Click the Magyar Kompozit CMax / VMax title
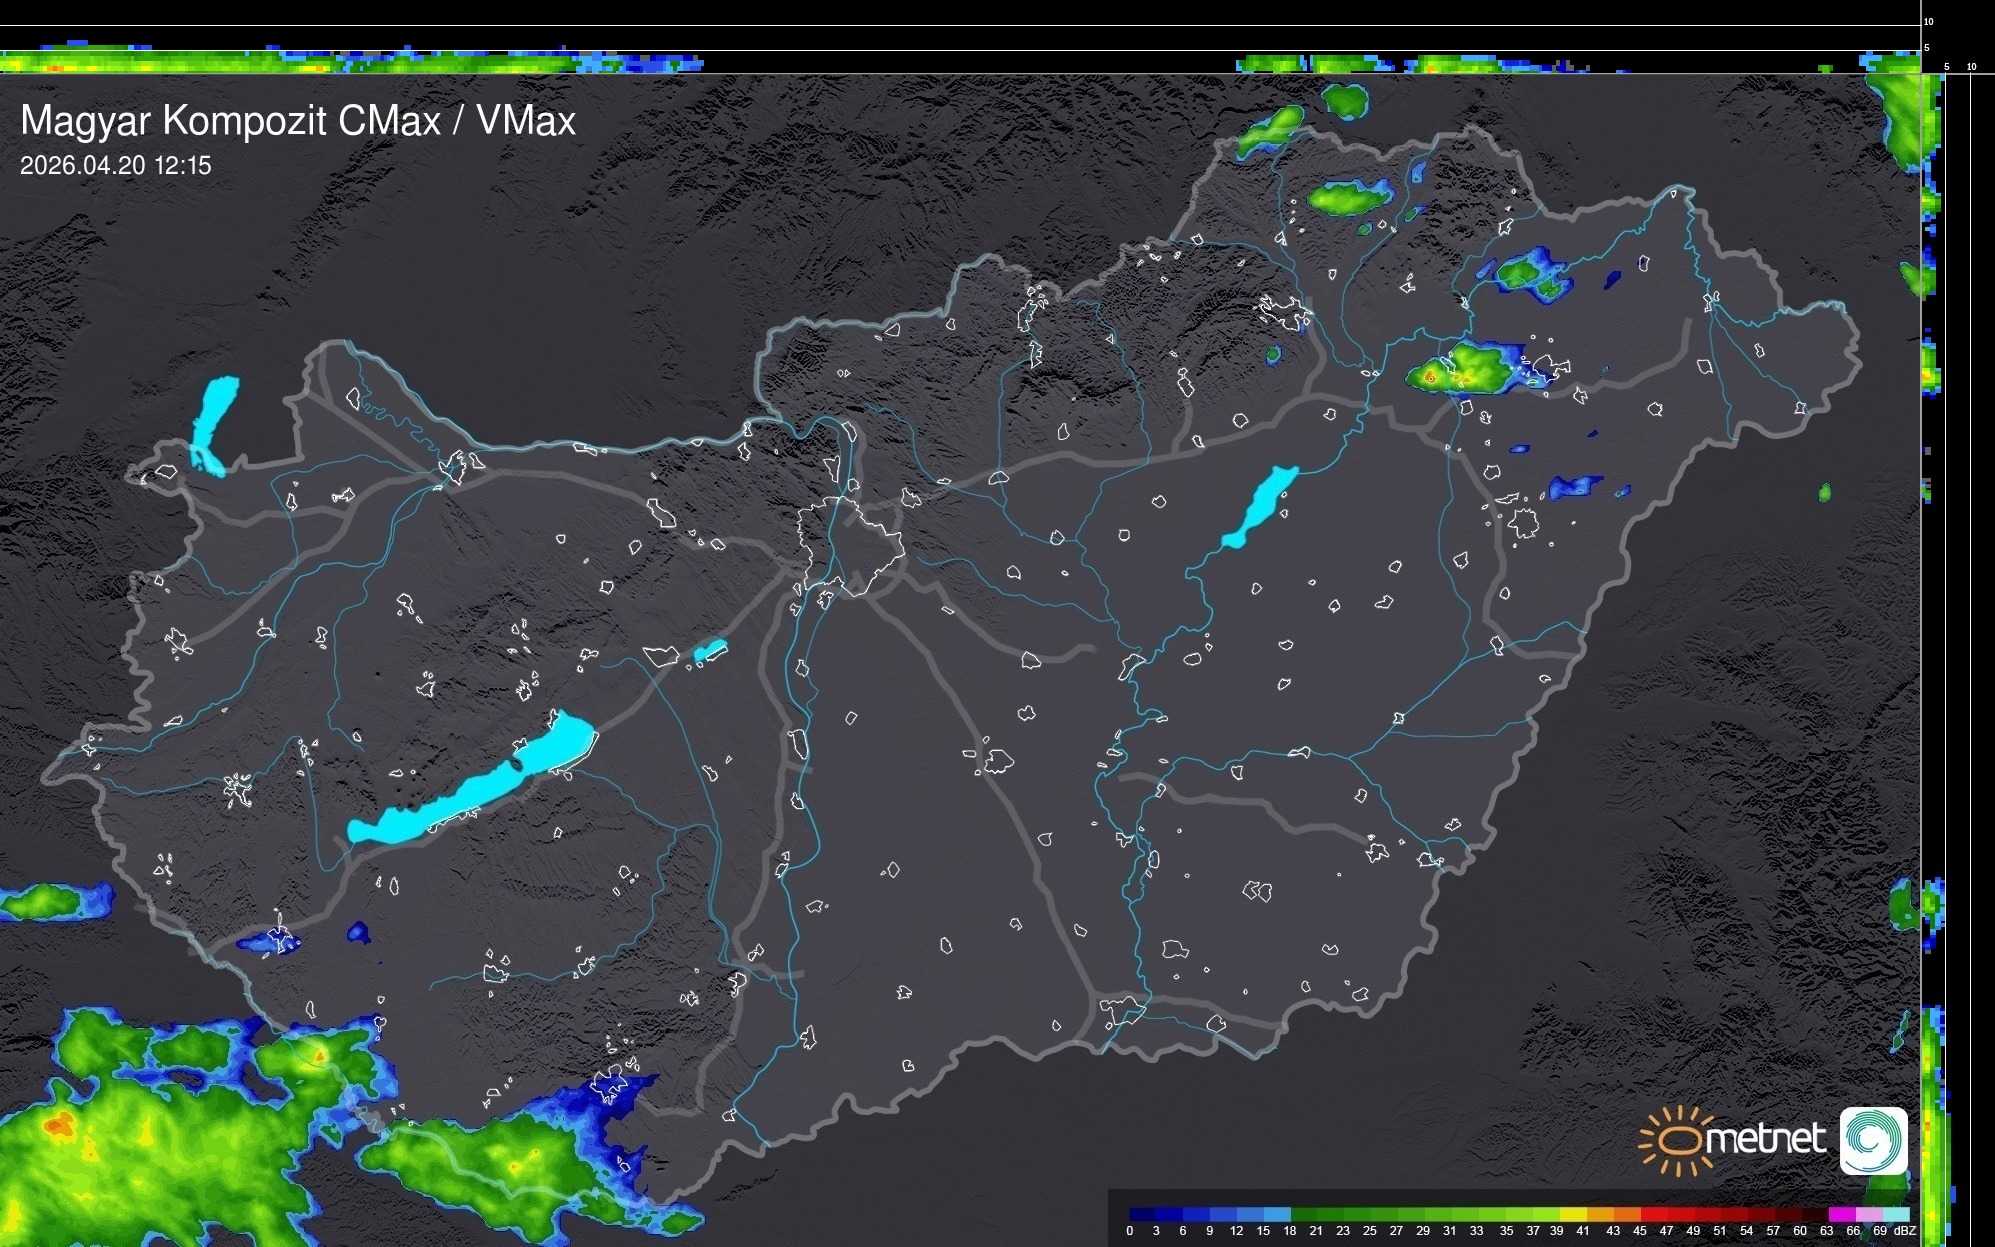 (298, 121)
